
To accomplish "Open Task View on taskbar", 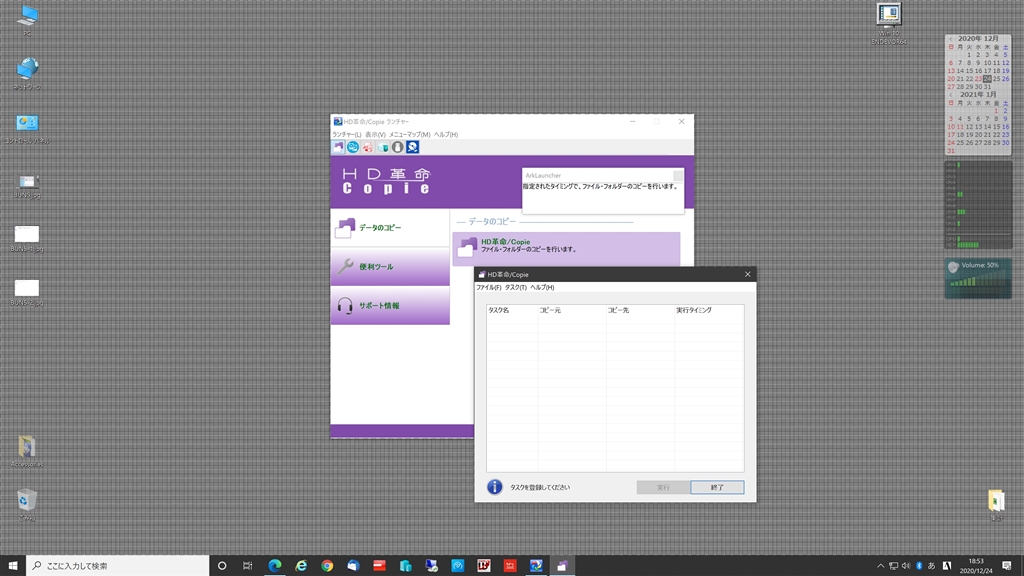I will click(248, 566).
